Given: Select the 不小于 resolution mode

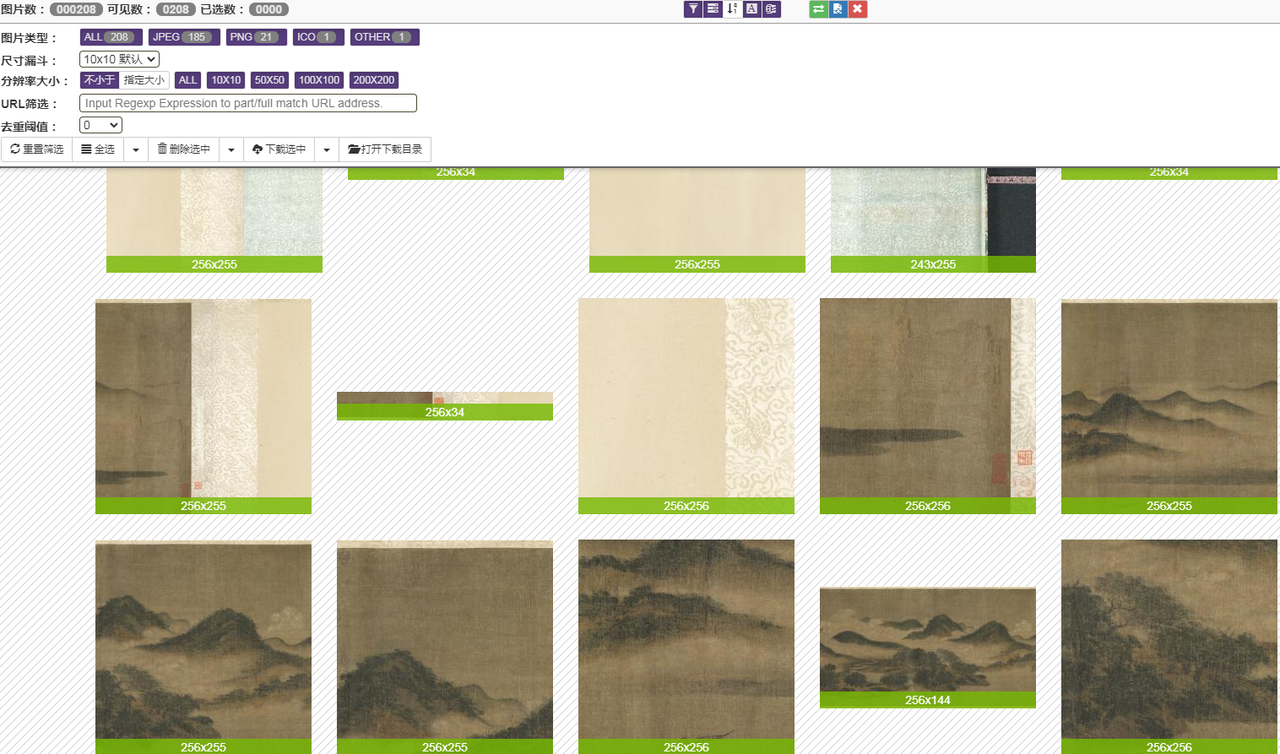Looking at the screenshot, I should (x=99, y=80).
